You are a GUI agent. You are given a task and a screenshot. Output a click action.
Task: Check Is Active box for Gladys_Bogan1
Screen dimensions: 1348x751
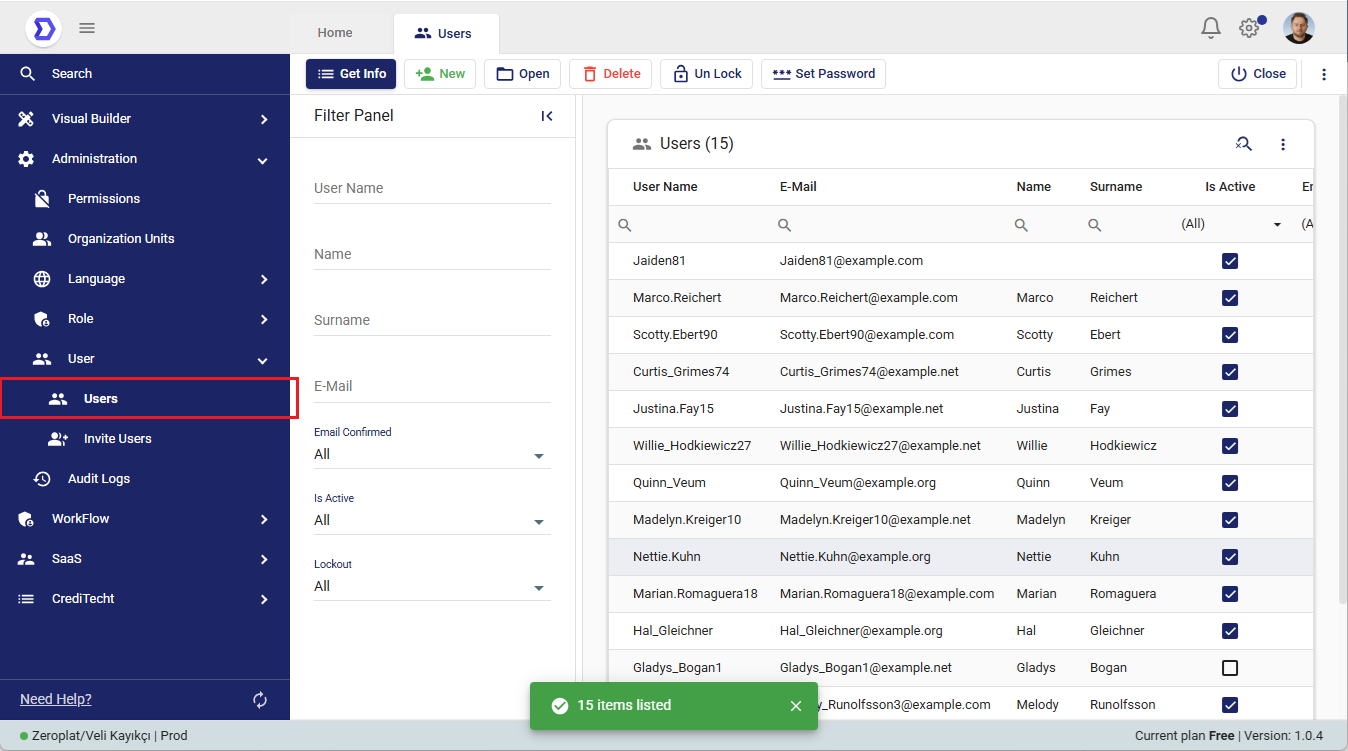[x=1230, y=668]
